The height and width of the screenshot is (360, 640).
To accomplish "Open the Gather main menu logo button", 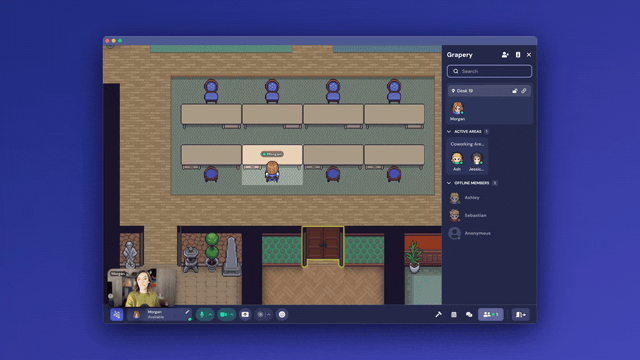I will coord(117,314).
